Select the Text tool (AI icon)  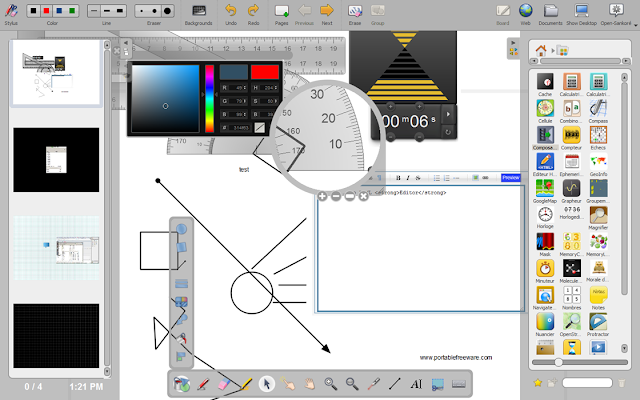[416, 384]
